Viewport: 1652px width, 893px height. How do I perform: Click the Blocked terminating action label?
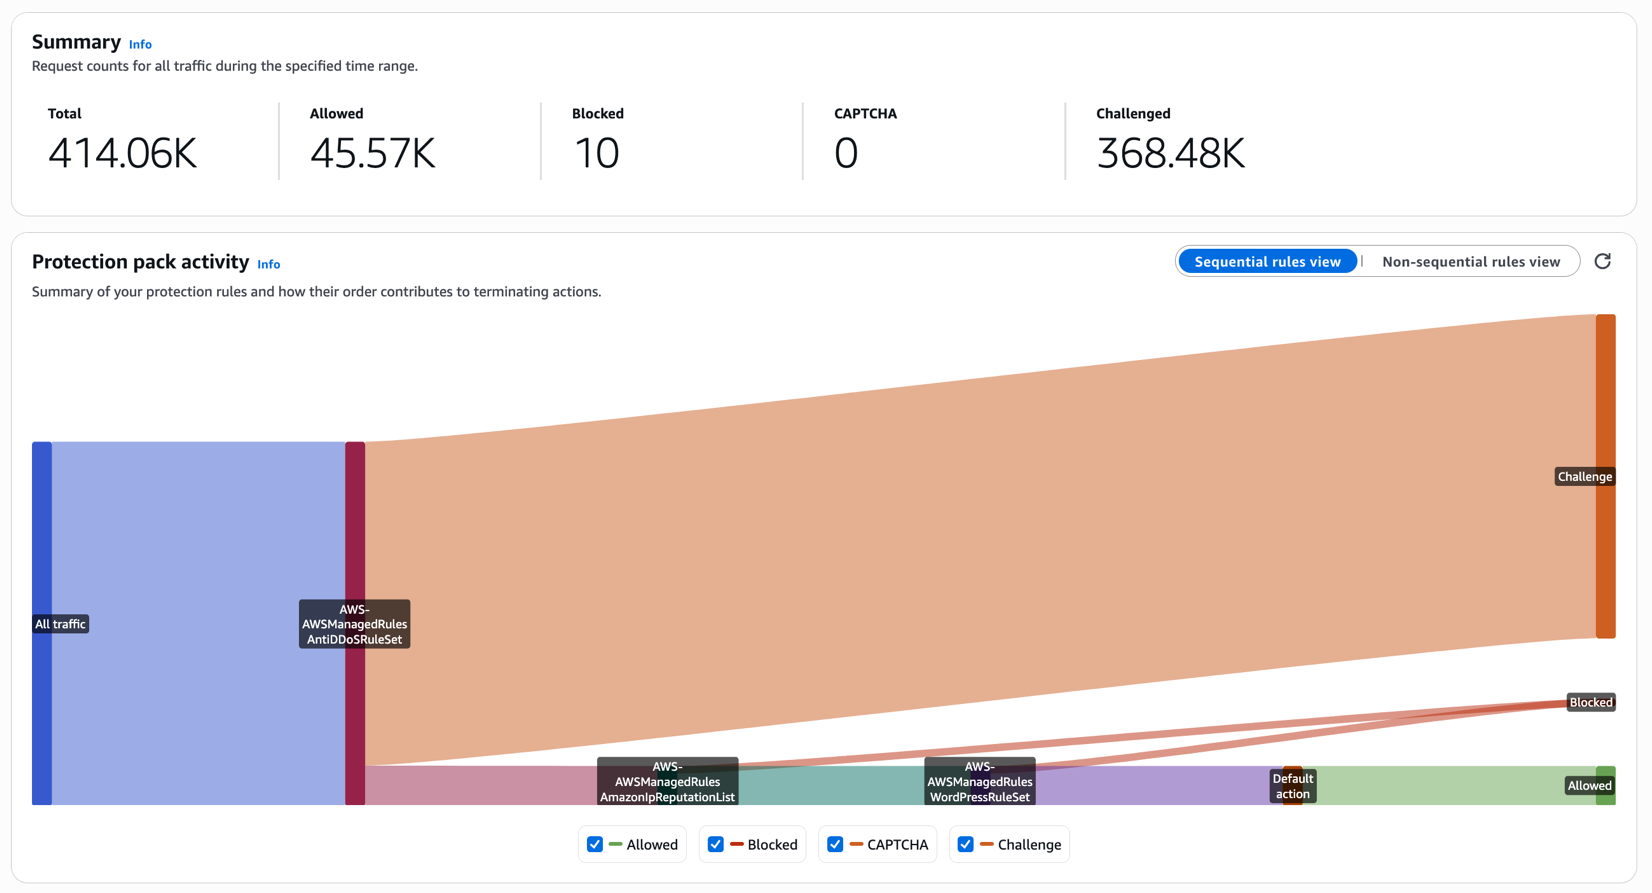(x=1590, y=702)
